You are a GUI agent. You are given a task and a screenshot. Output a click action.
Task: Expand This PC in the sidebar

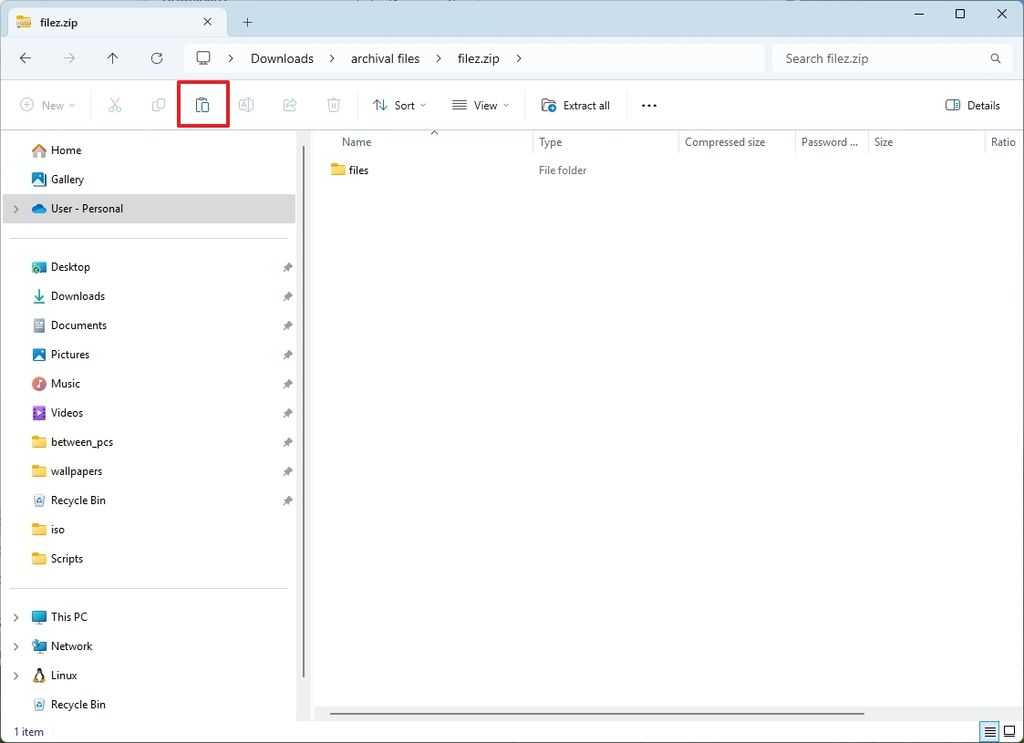16,617
